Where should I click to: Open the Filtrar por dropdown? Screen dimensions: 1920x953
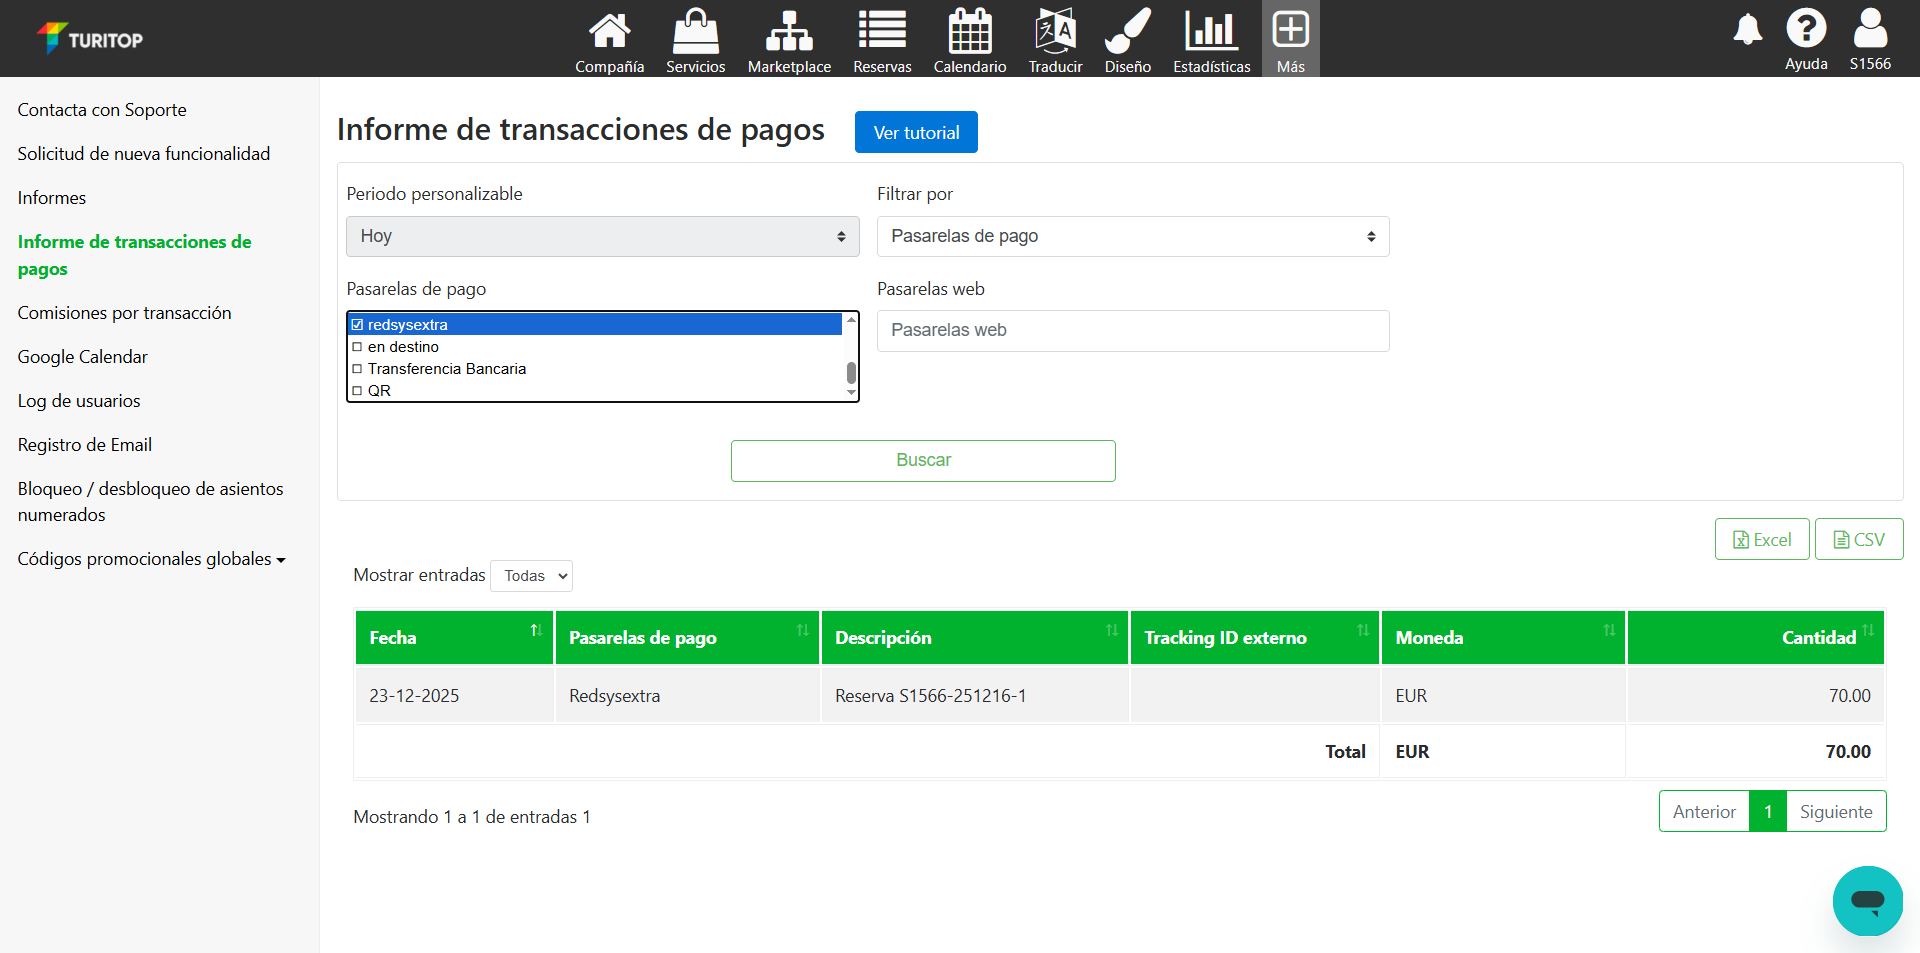[x=1132, y=236]
